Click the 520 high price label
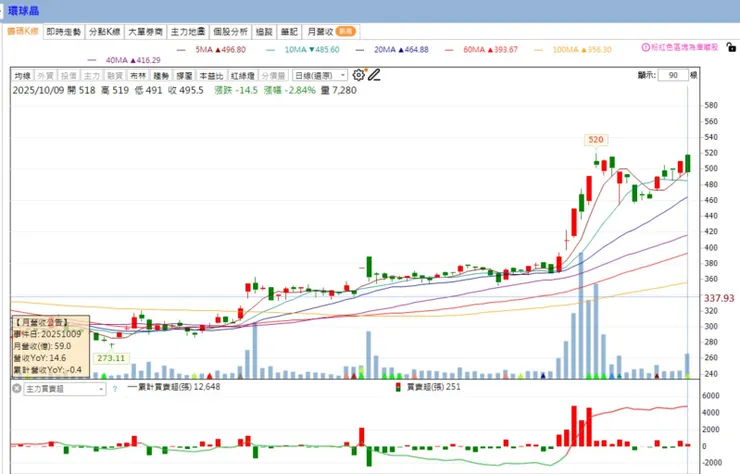 pos(596,140)
